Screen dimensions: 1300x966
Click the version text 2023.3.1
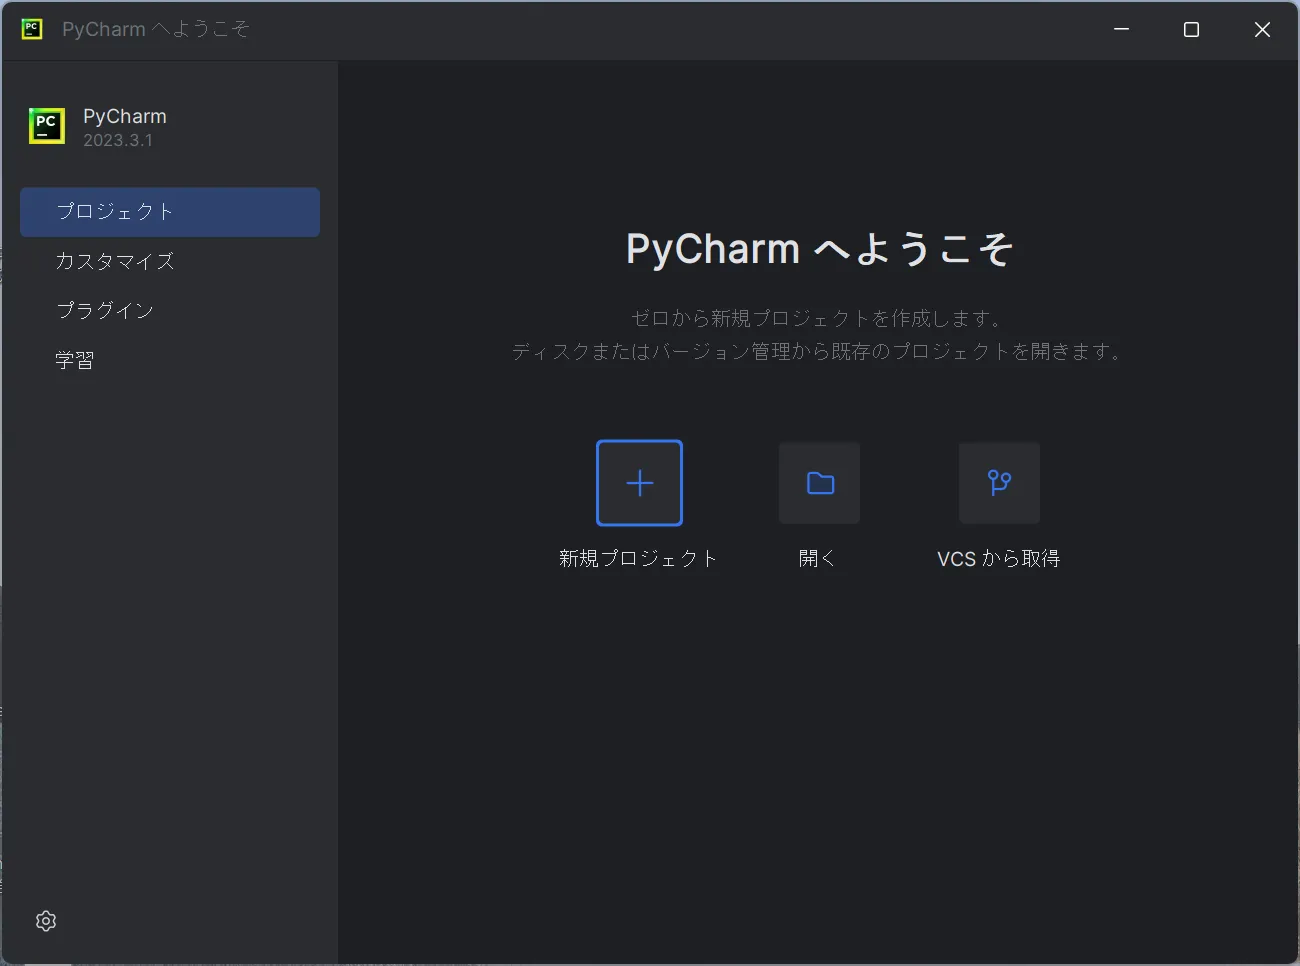pos(118,141)
